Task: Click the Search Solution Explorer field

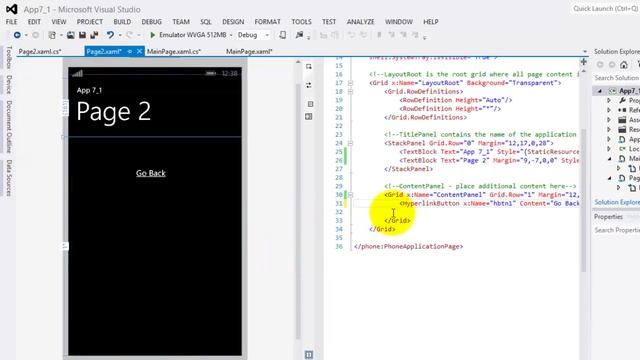Action: click(616, 78)
